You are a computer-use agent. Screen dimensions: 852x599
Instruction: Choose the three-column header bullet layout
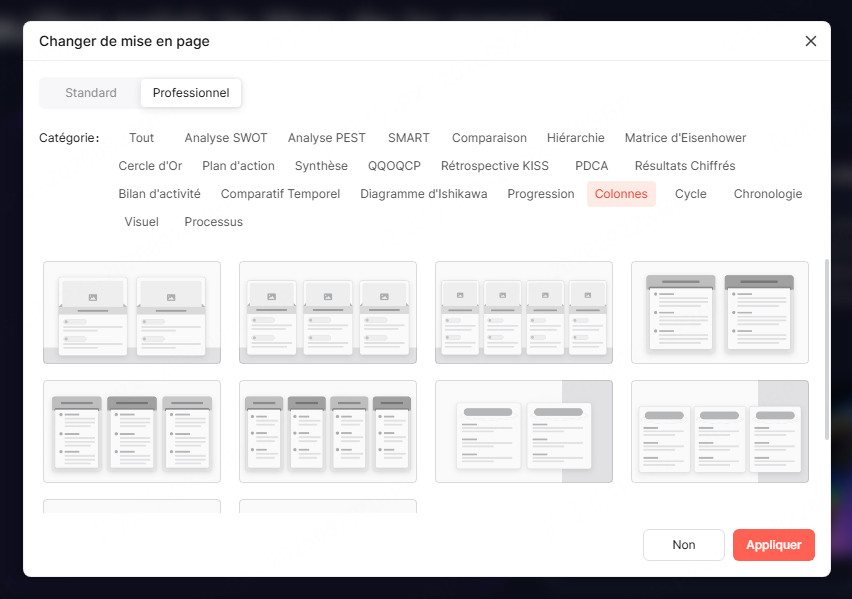(x=132, y=432)
